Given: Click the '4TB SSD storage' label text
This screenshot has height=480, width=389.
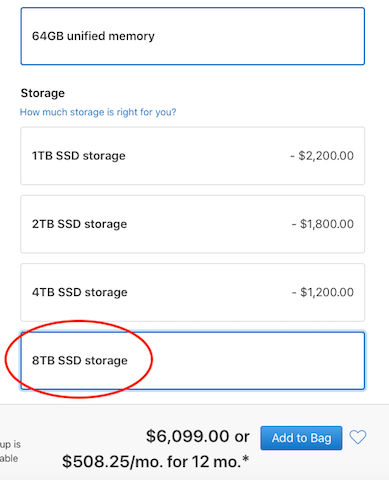Looking at the screenshot, I should tap(80, 292).
